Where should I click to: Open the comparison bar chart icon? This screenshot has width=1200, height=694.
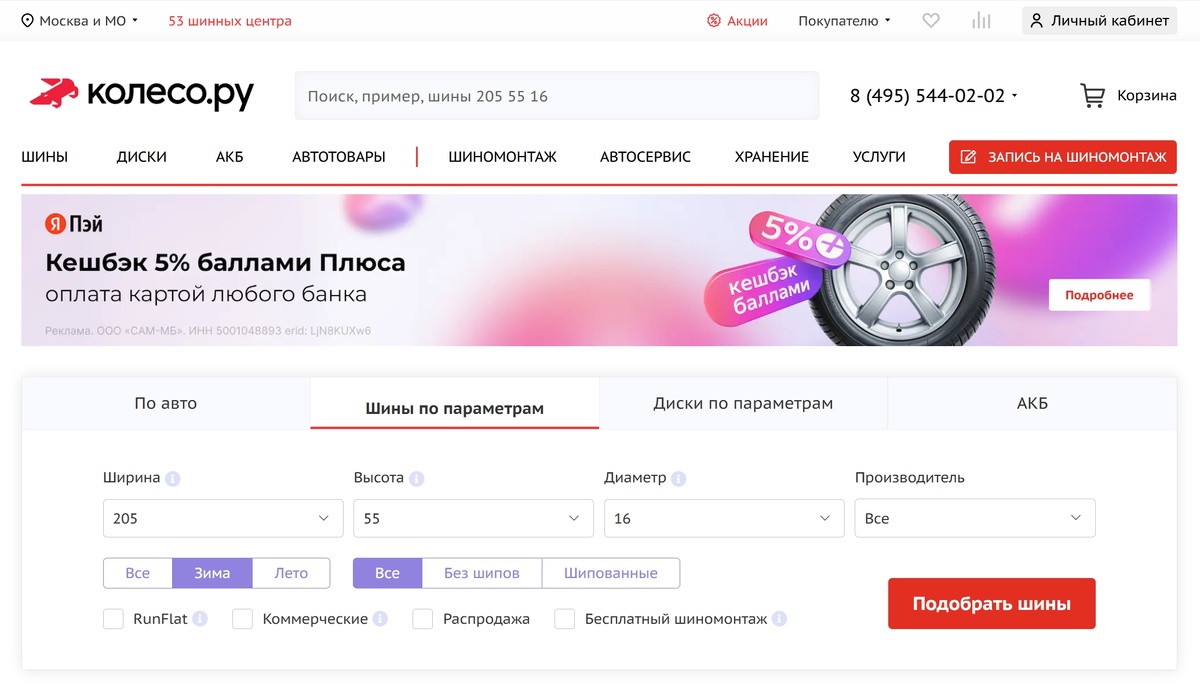[981, 20]
